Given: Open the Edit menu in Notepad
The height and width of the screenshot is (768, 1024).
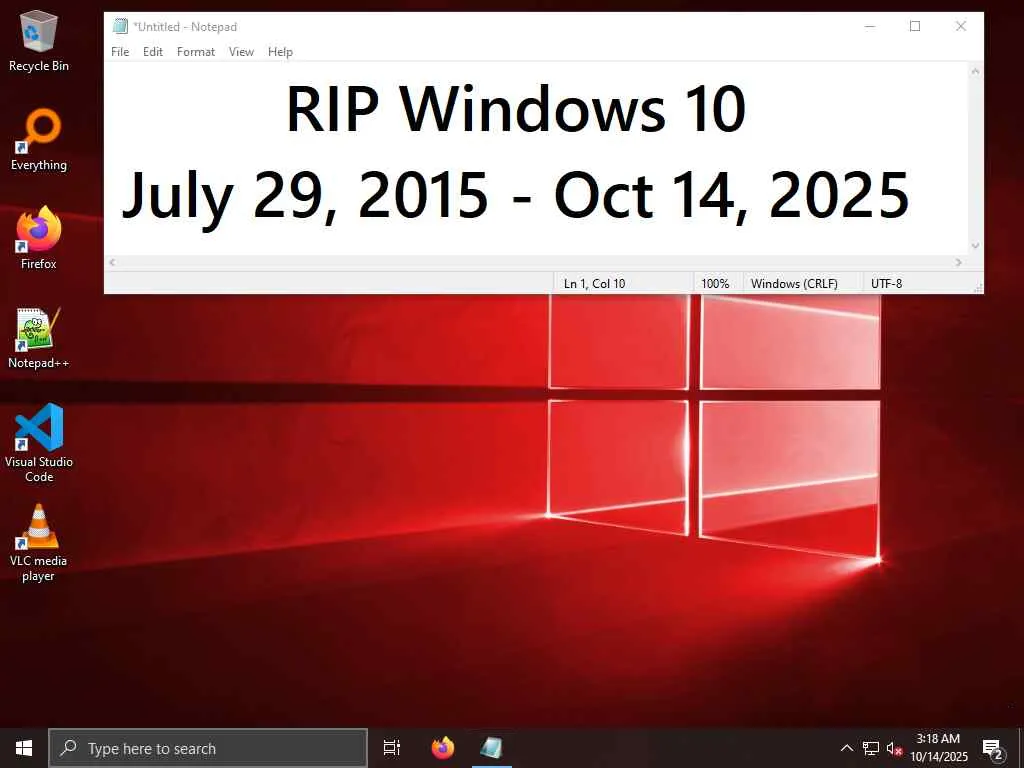Looking at the screenshot, I should point(153,52).
